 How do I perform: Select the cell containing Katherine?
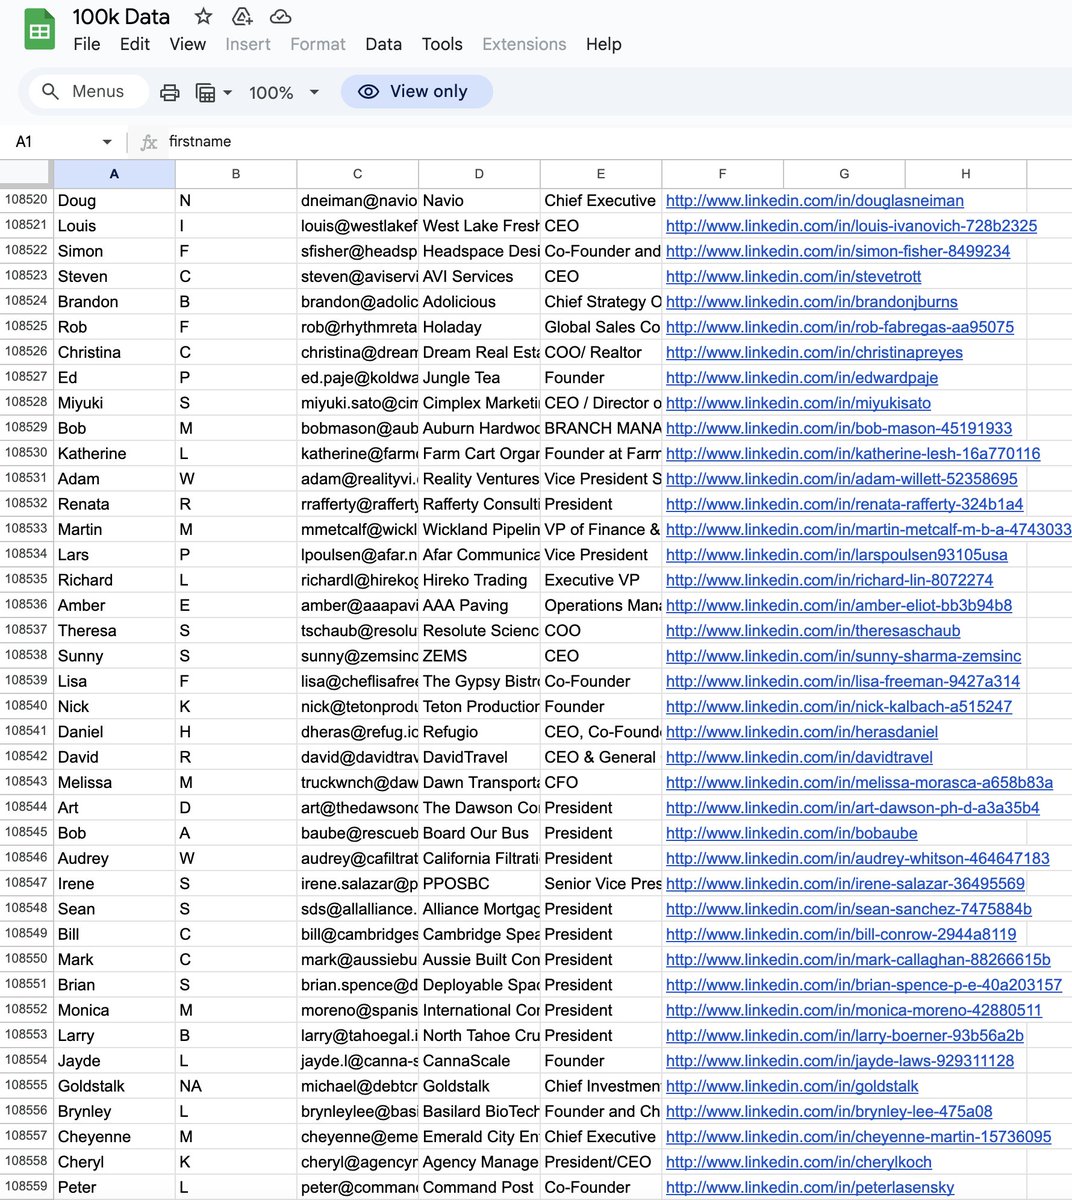click(114, 453)
